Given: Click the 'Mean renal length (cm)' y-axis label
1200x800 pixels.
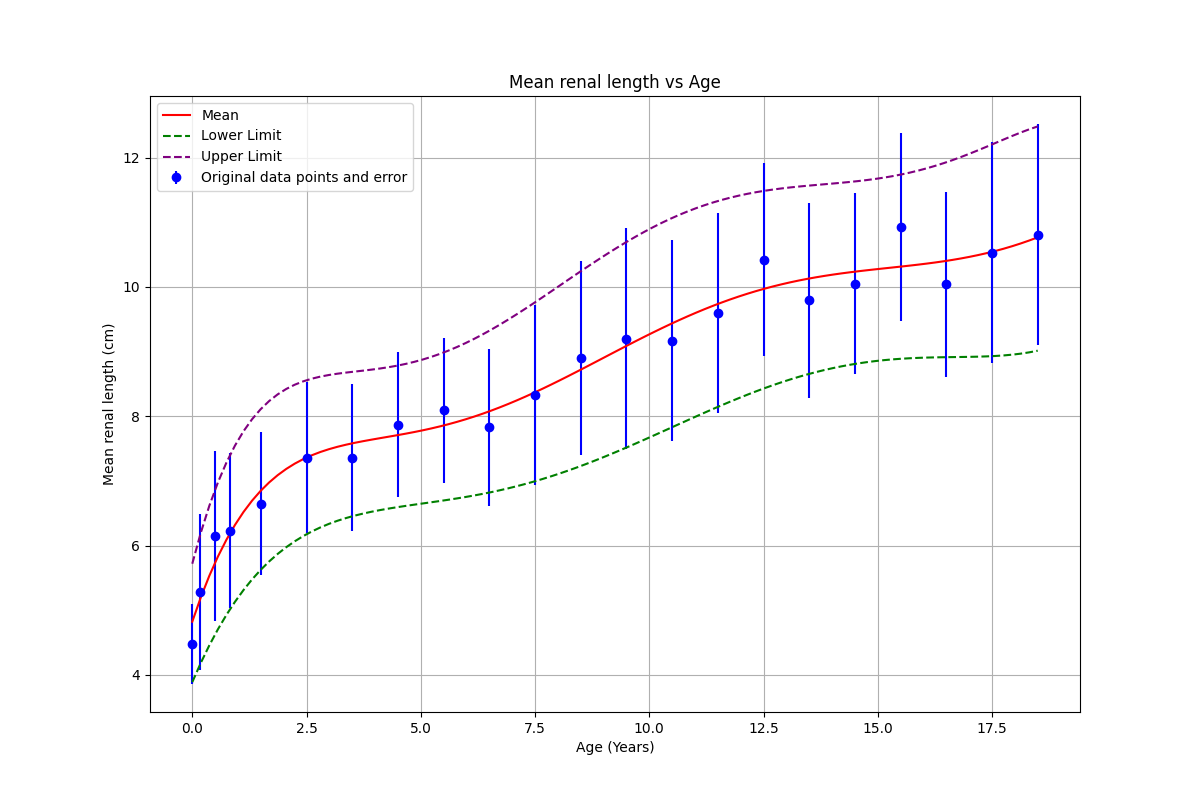Looking at the screenshot, I should click(x=109, y=404).
